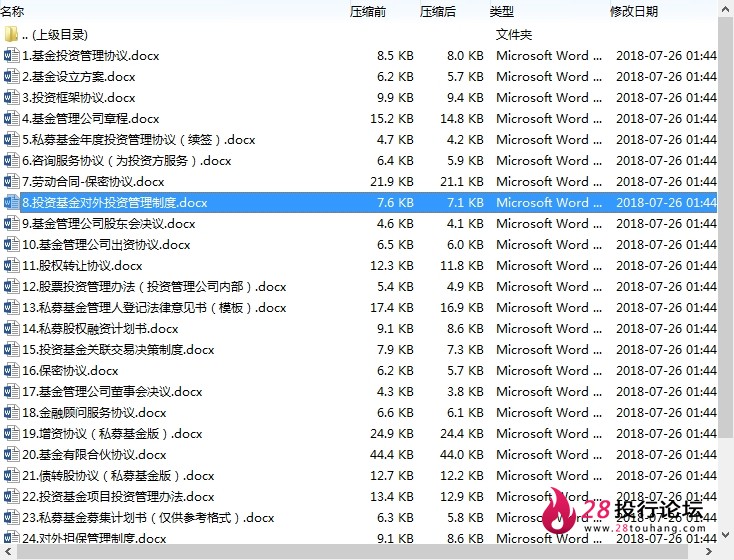Click Word icon of 16.保密协议.docx
734x560 pixels.
coord(11,370)
